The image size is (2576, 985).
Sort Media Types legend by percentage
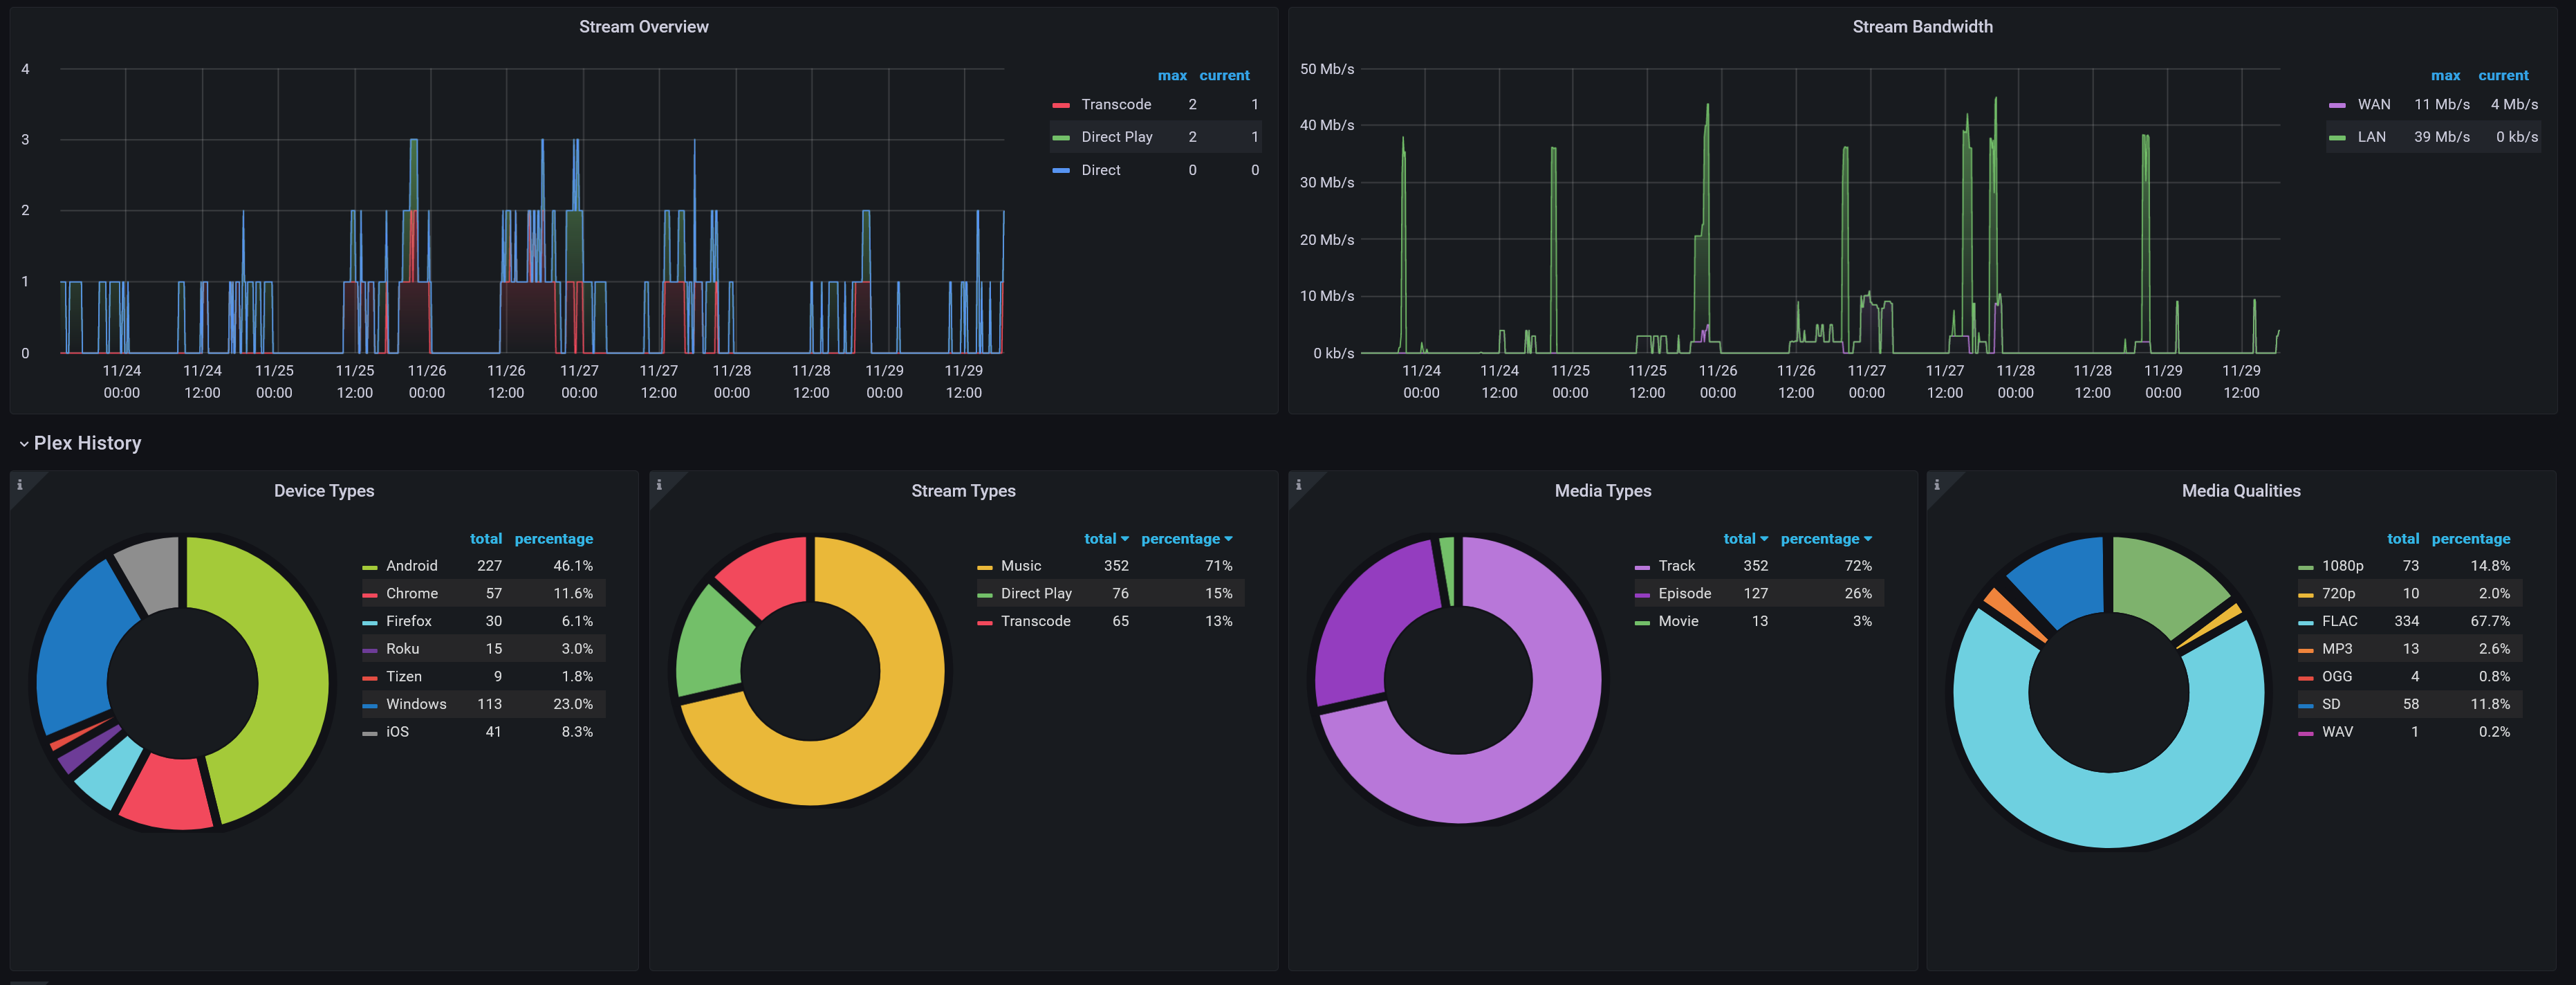(1825, 539)
